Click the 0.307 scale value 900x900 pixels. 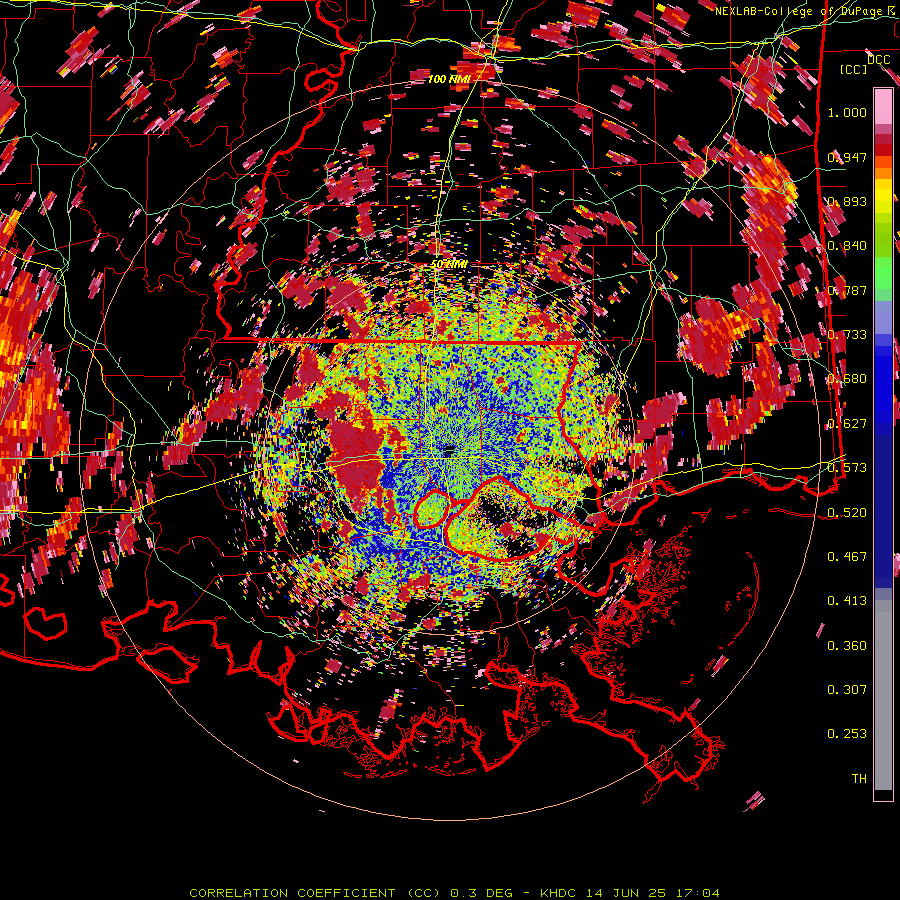click(847, 689)
